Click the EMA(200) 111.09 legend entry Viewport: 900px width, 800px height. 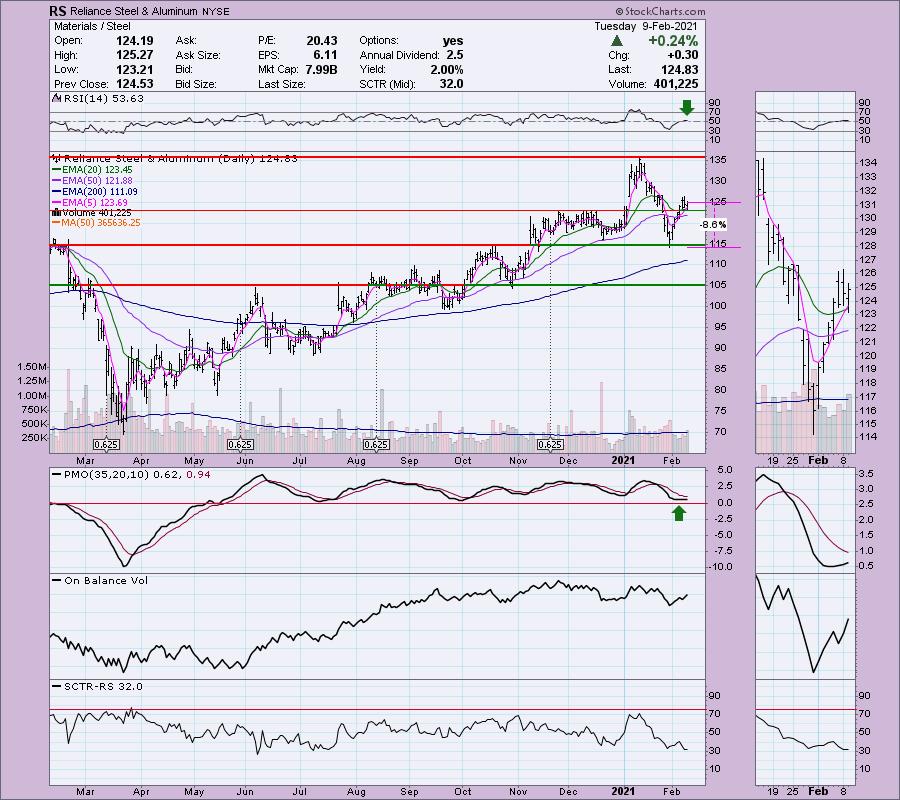pos(94,192)
